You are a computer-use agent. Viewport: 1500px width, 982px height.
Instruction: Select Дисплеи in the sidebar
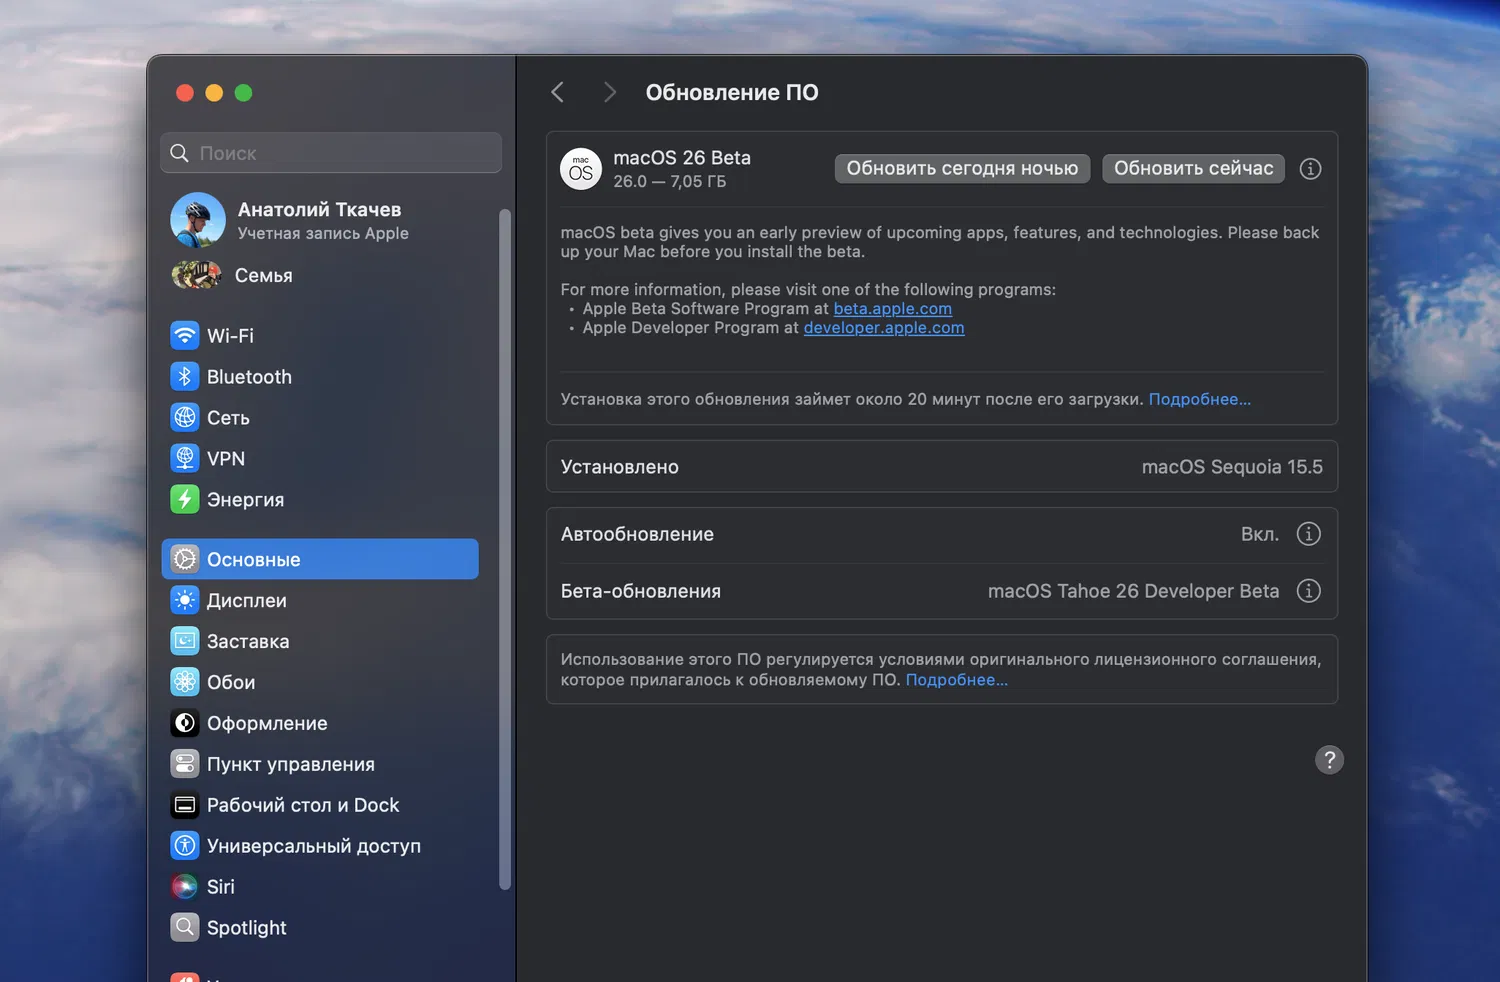pos(246,601)
